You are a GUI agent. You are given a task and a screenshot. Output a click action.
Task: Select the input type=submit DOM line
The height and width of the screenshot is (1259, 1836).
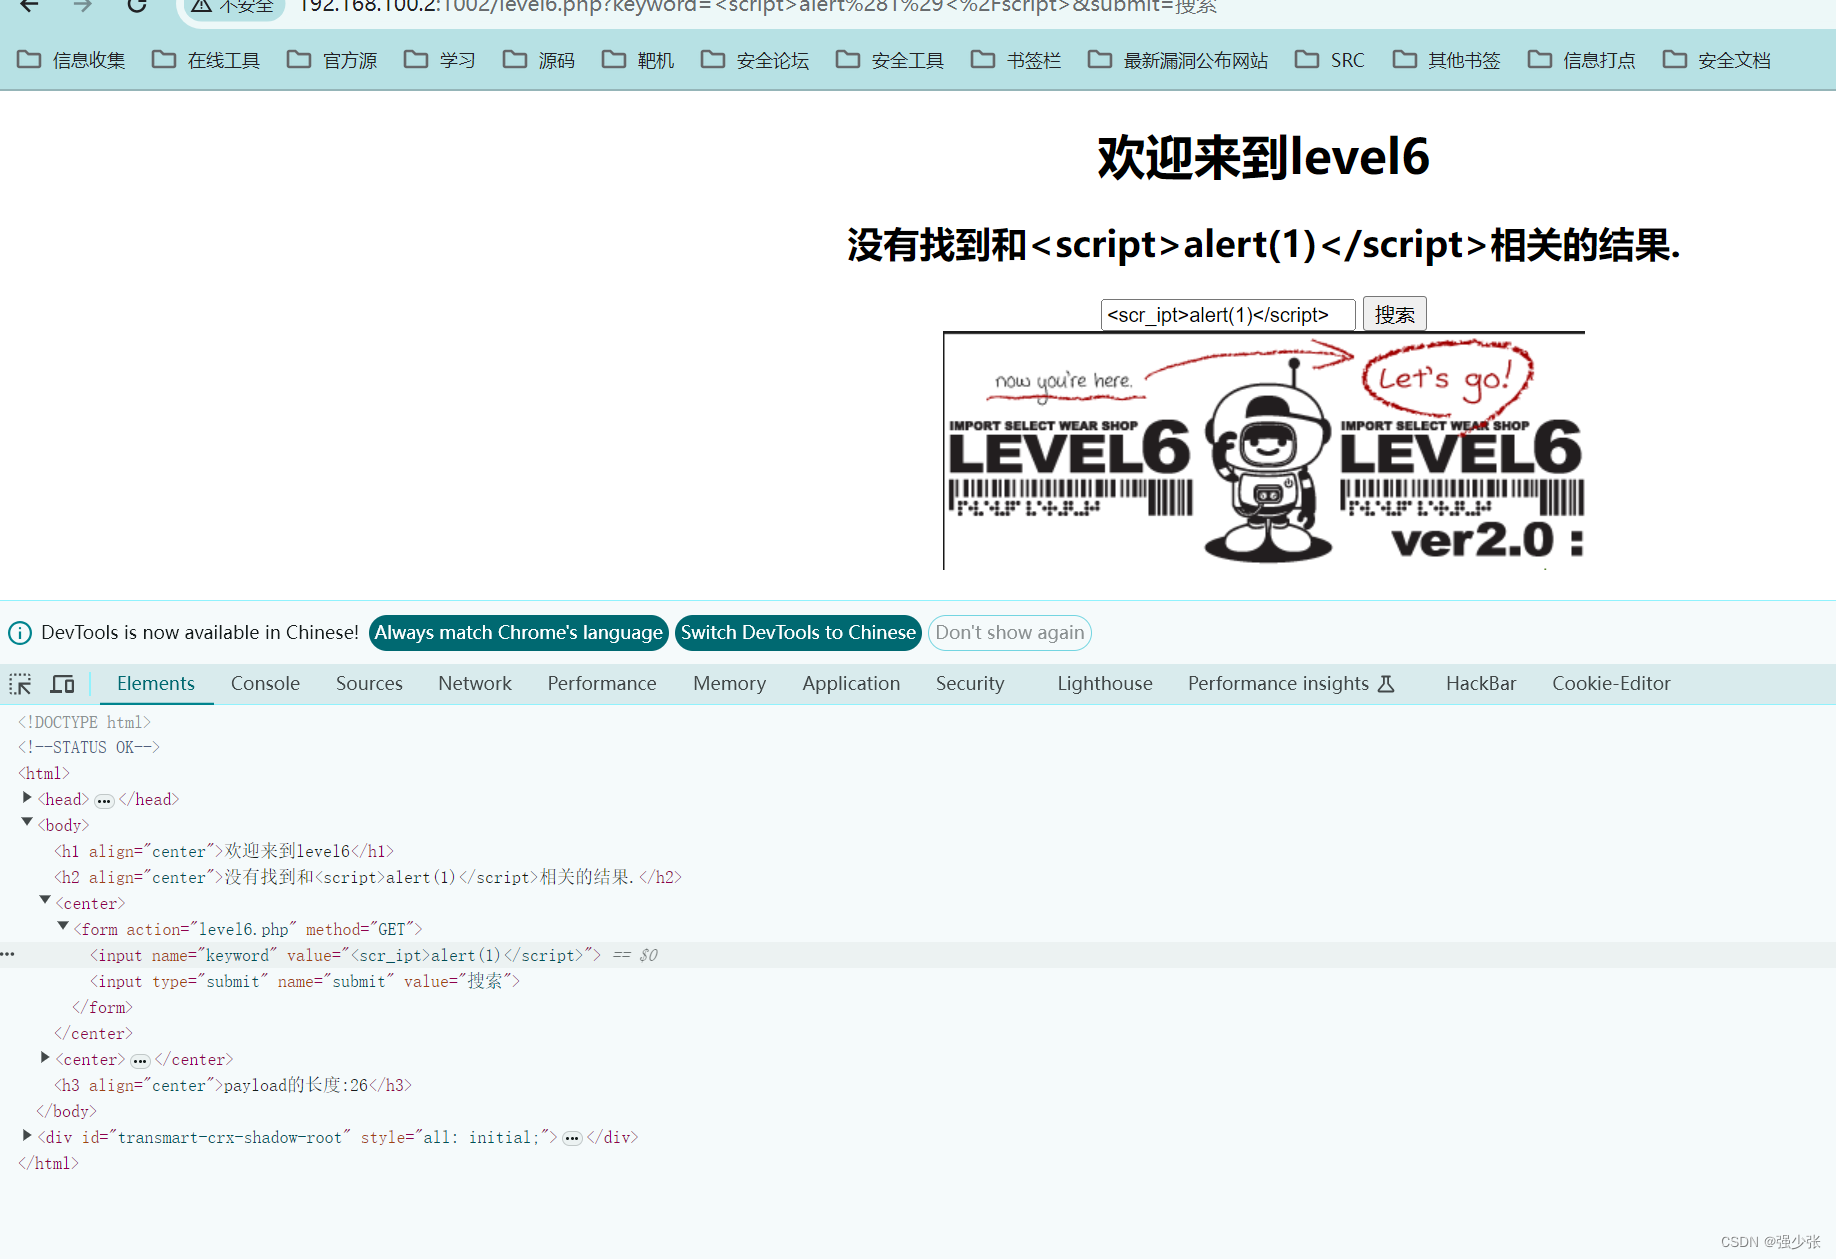tap(305, 982)
